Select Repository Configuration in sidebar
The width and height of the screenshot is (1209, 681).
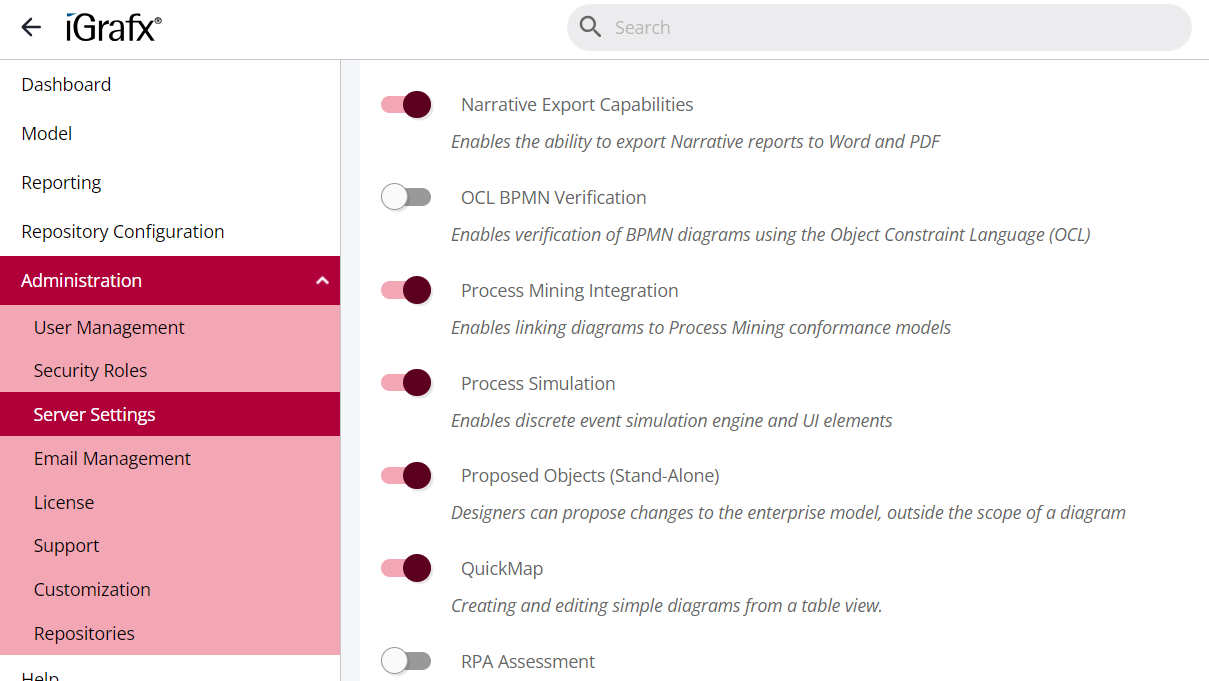[122, 232]
